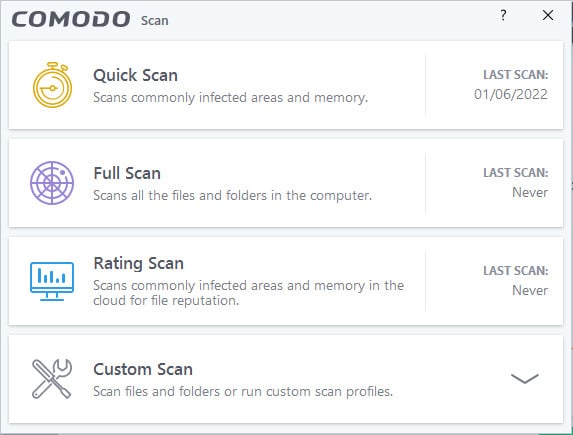Close the Comodo Scan window

pos(548,15)
